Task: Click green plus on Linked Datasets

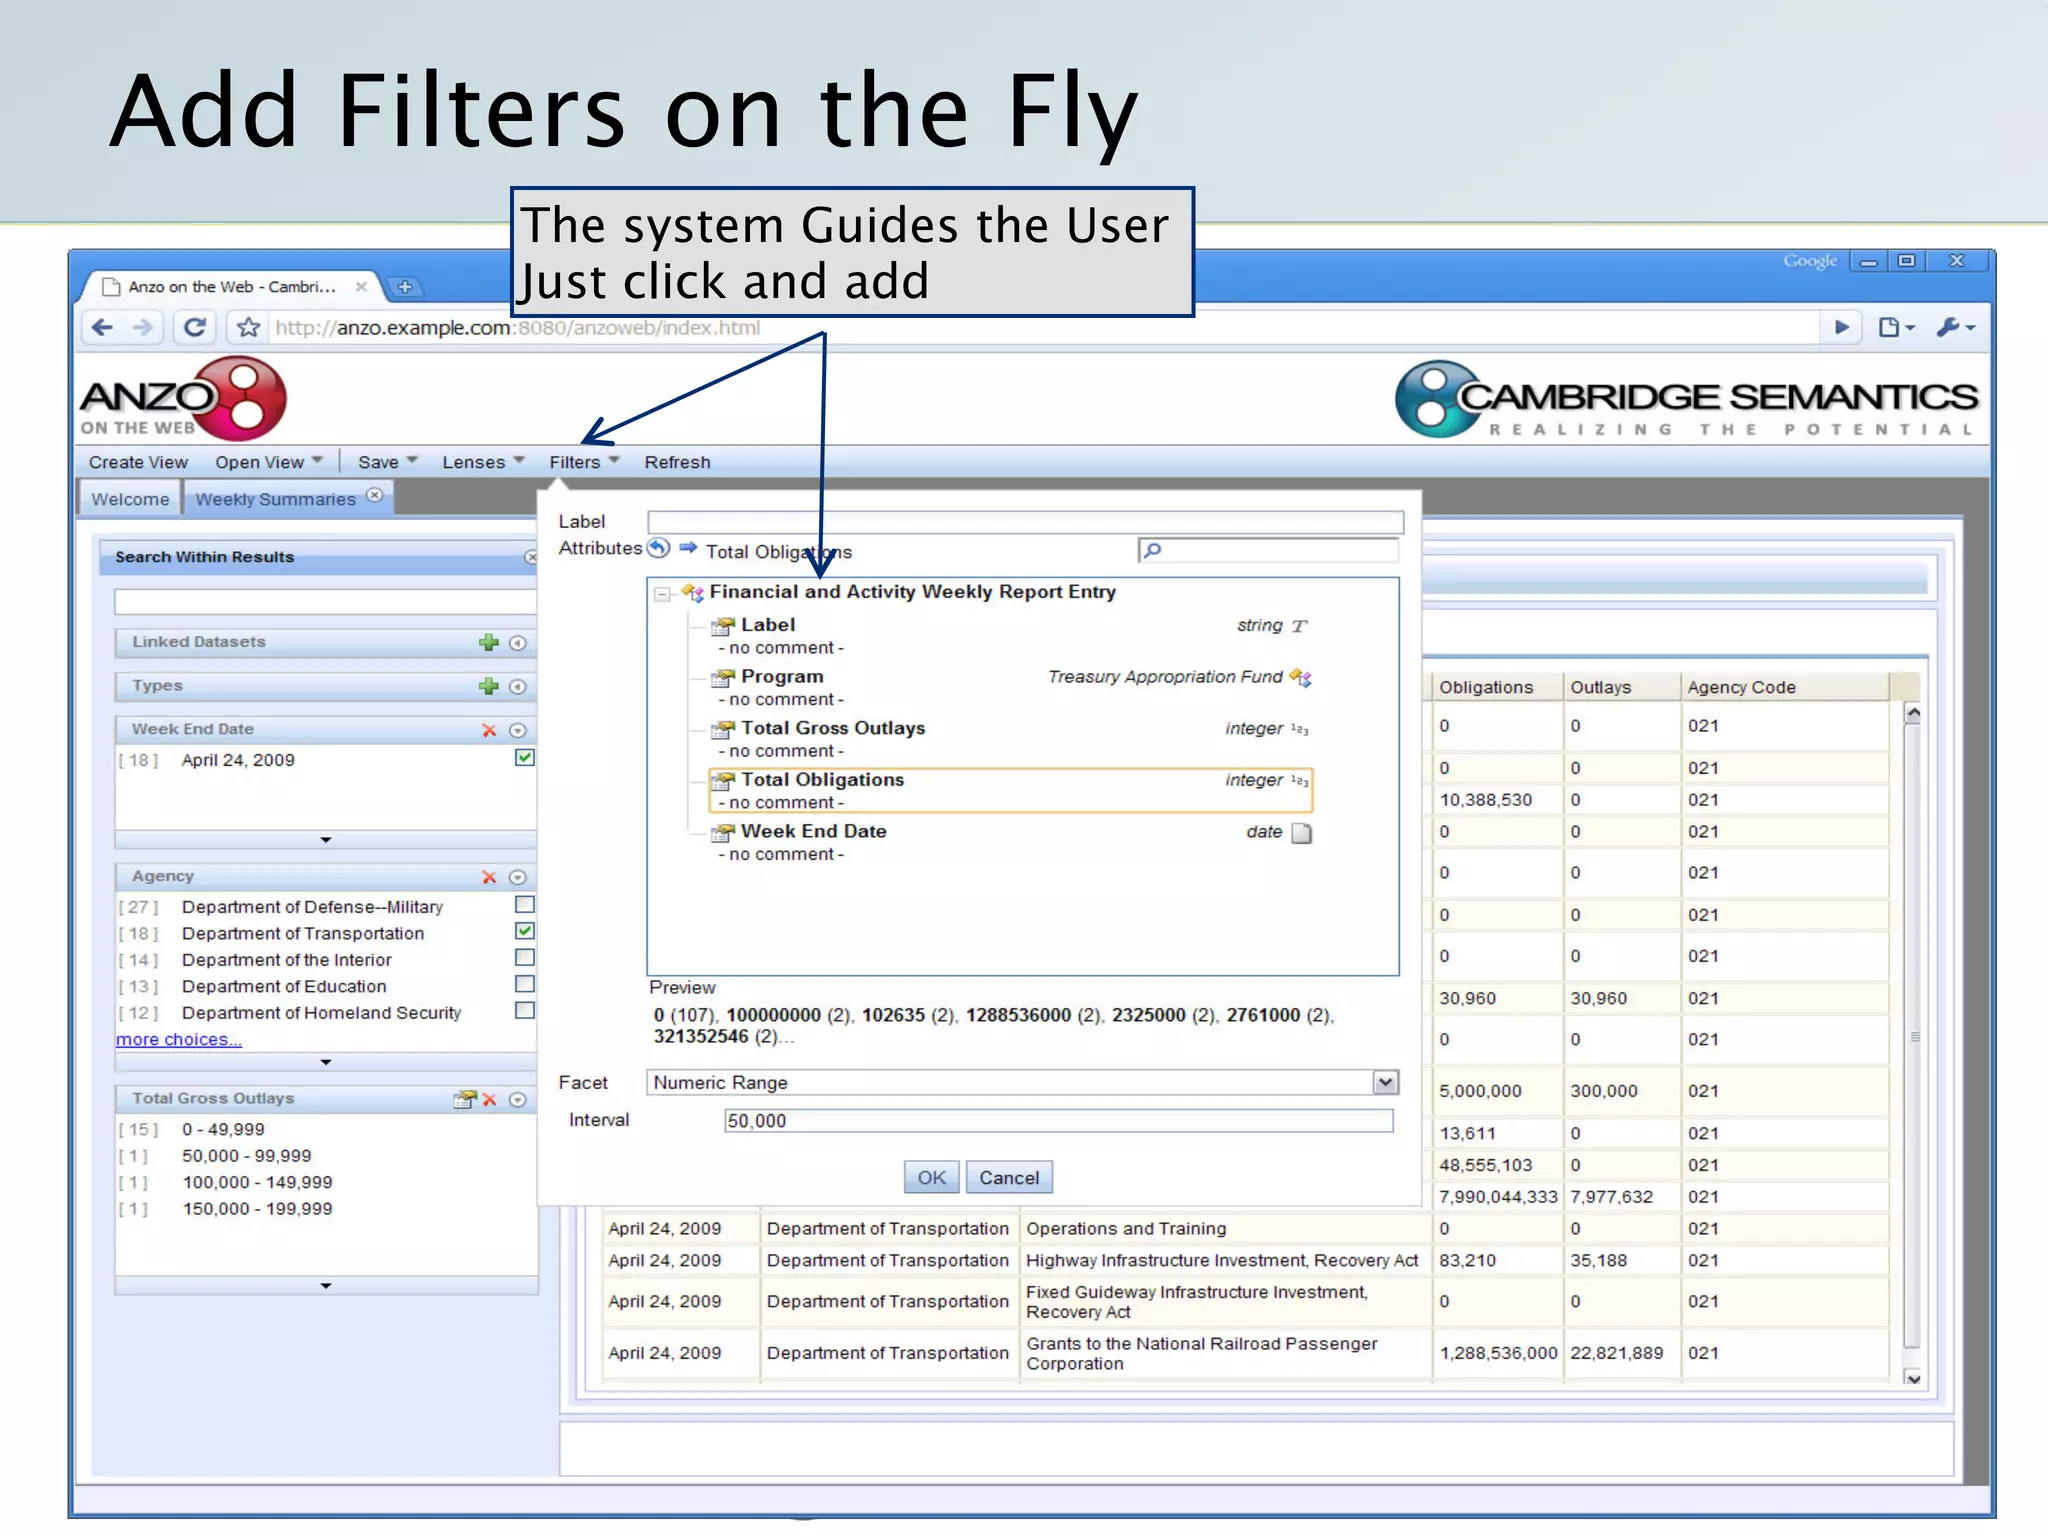Action: (x=488, y=642)
